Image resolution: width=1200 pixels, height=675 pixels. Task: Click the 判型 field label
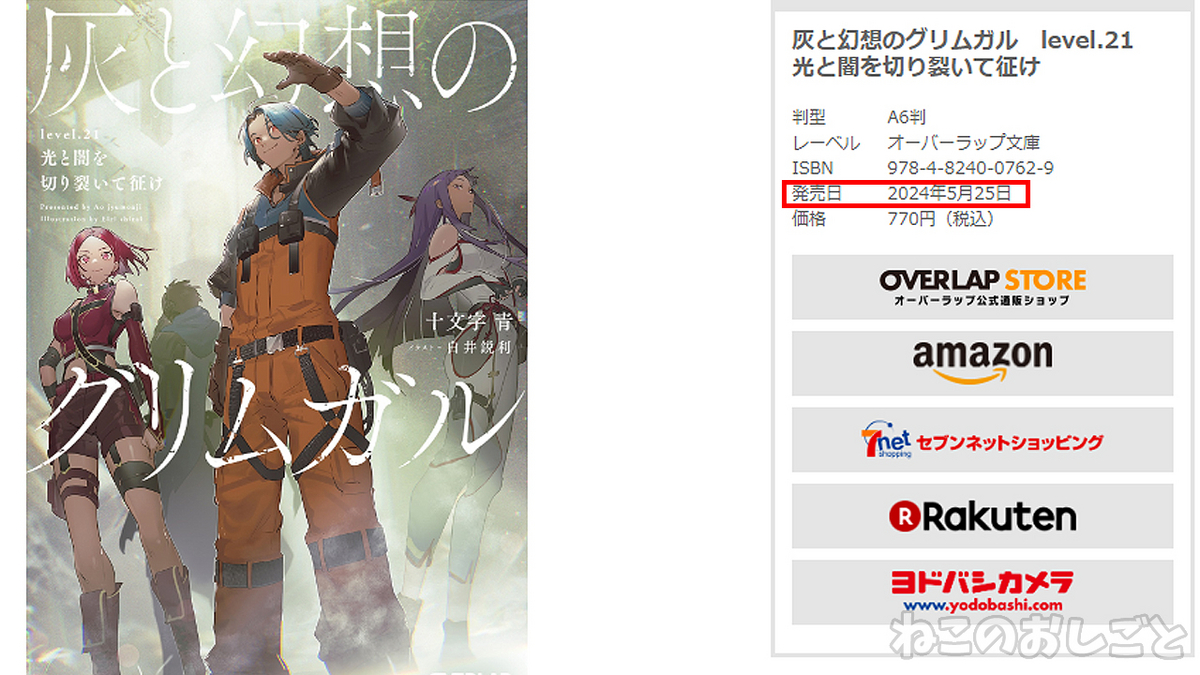(809, 117)
